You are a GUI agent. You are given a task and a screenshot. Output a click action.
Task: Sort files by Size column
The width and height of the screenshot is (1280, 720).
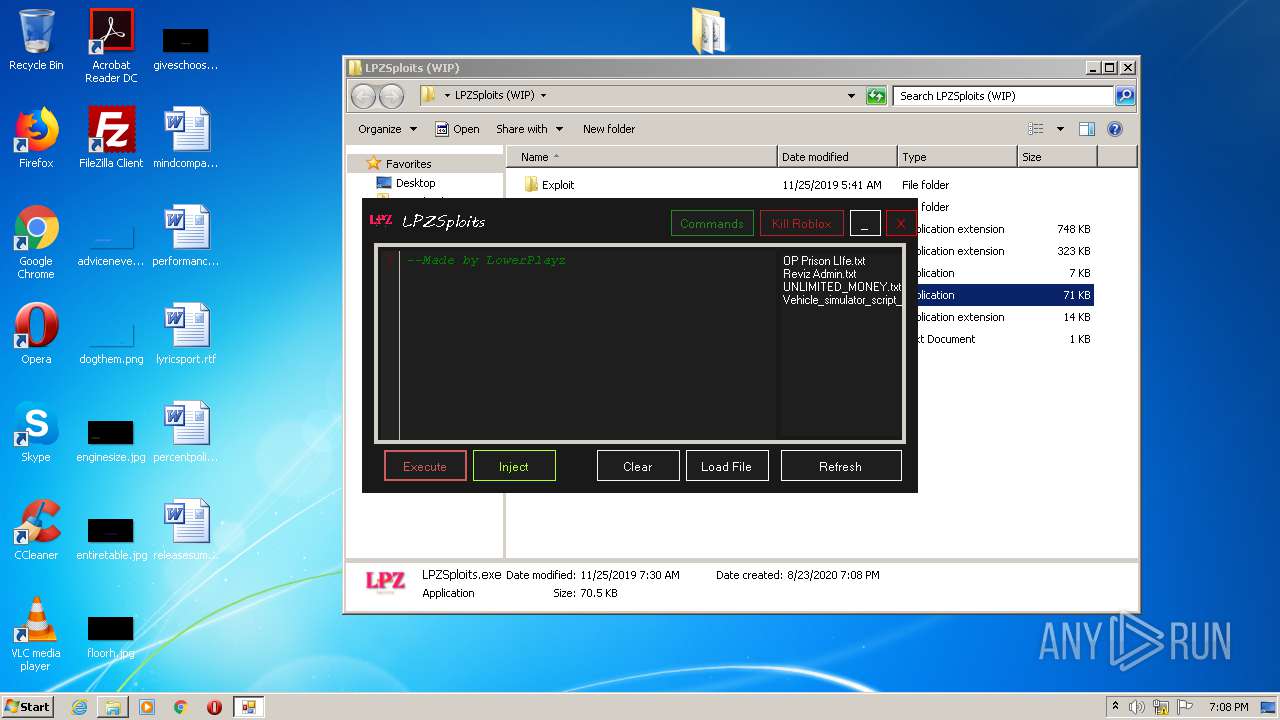click(1057, 157)
